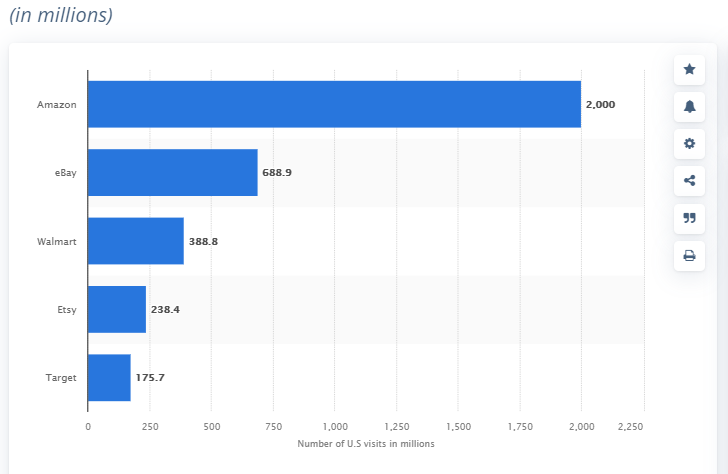Click the 1,000 x-axis tick label
728x474 pixels.
tap(335, 427)
